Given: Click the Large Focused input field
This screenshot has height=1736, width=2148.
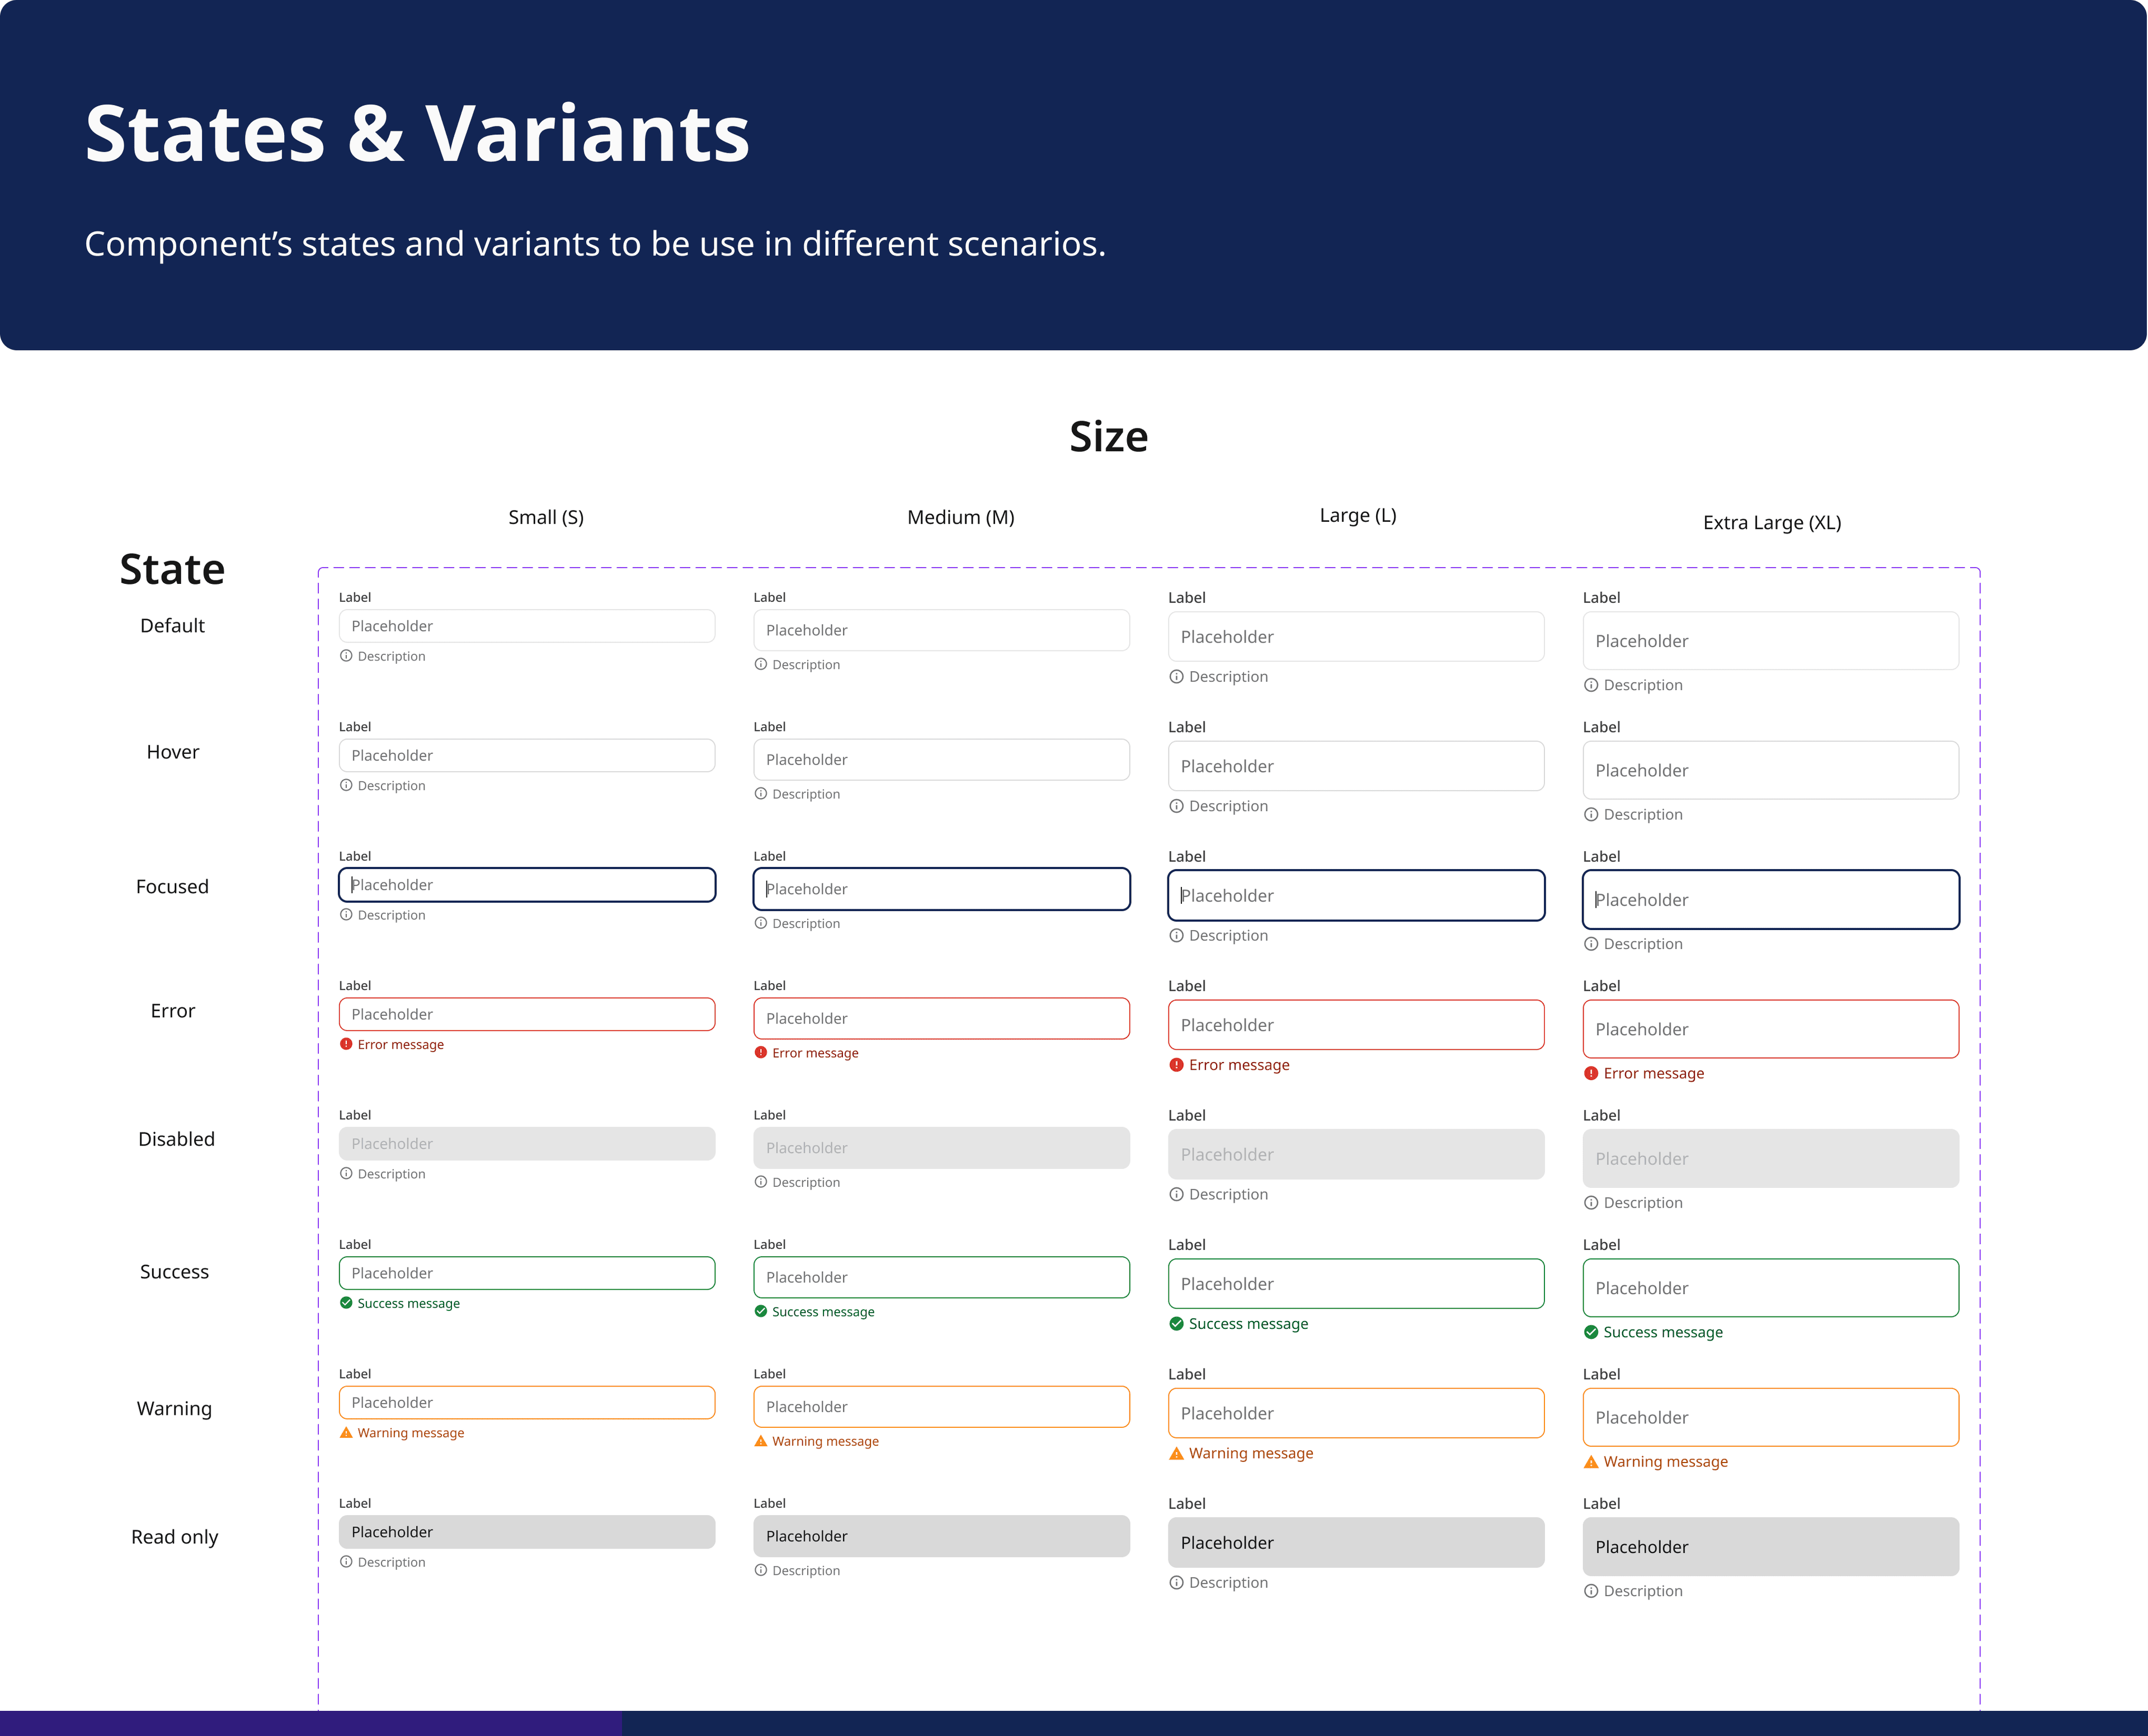Looking at the screenshot, I should [x=1356, y=895].
